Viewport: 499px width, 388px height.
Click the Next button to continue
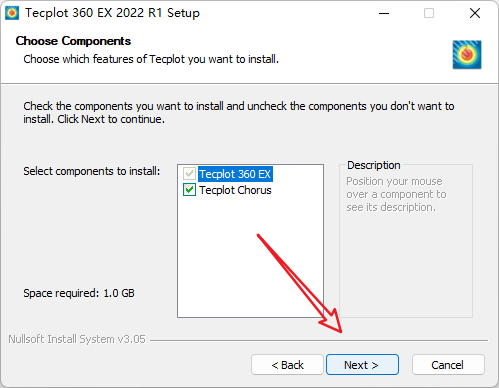click(362, 365)
